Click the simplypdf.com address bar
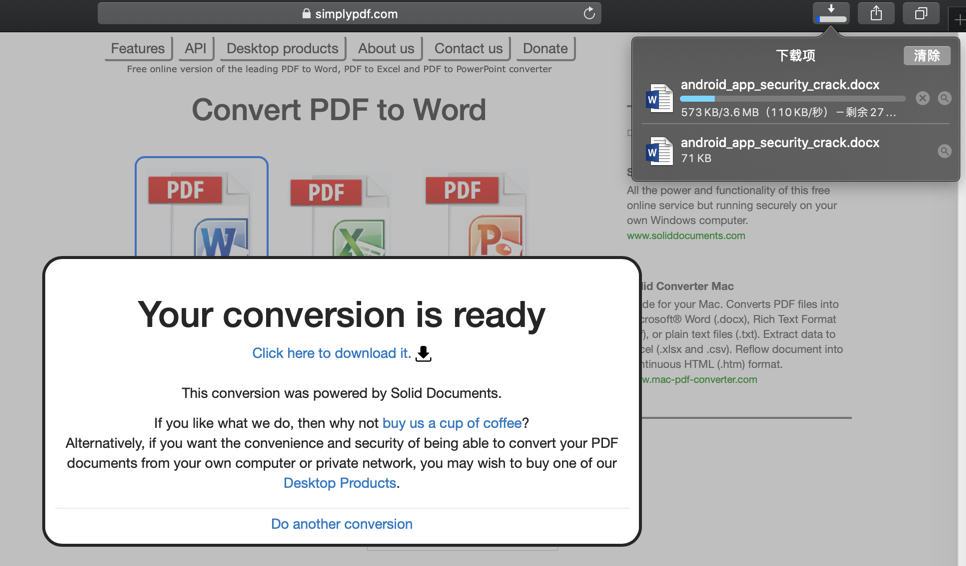Screen dimensions: 966x566 349,14
